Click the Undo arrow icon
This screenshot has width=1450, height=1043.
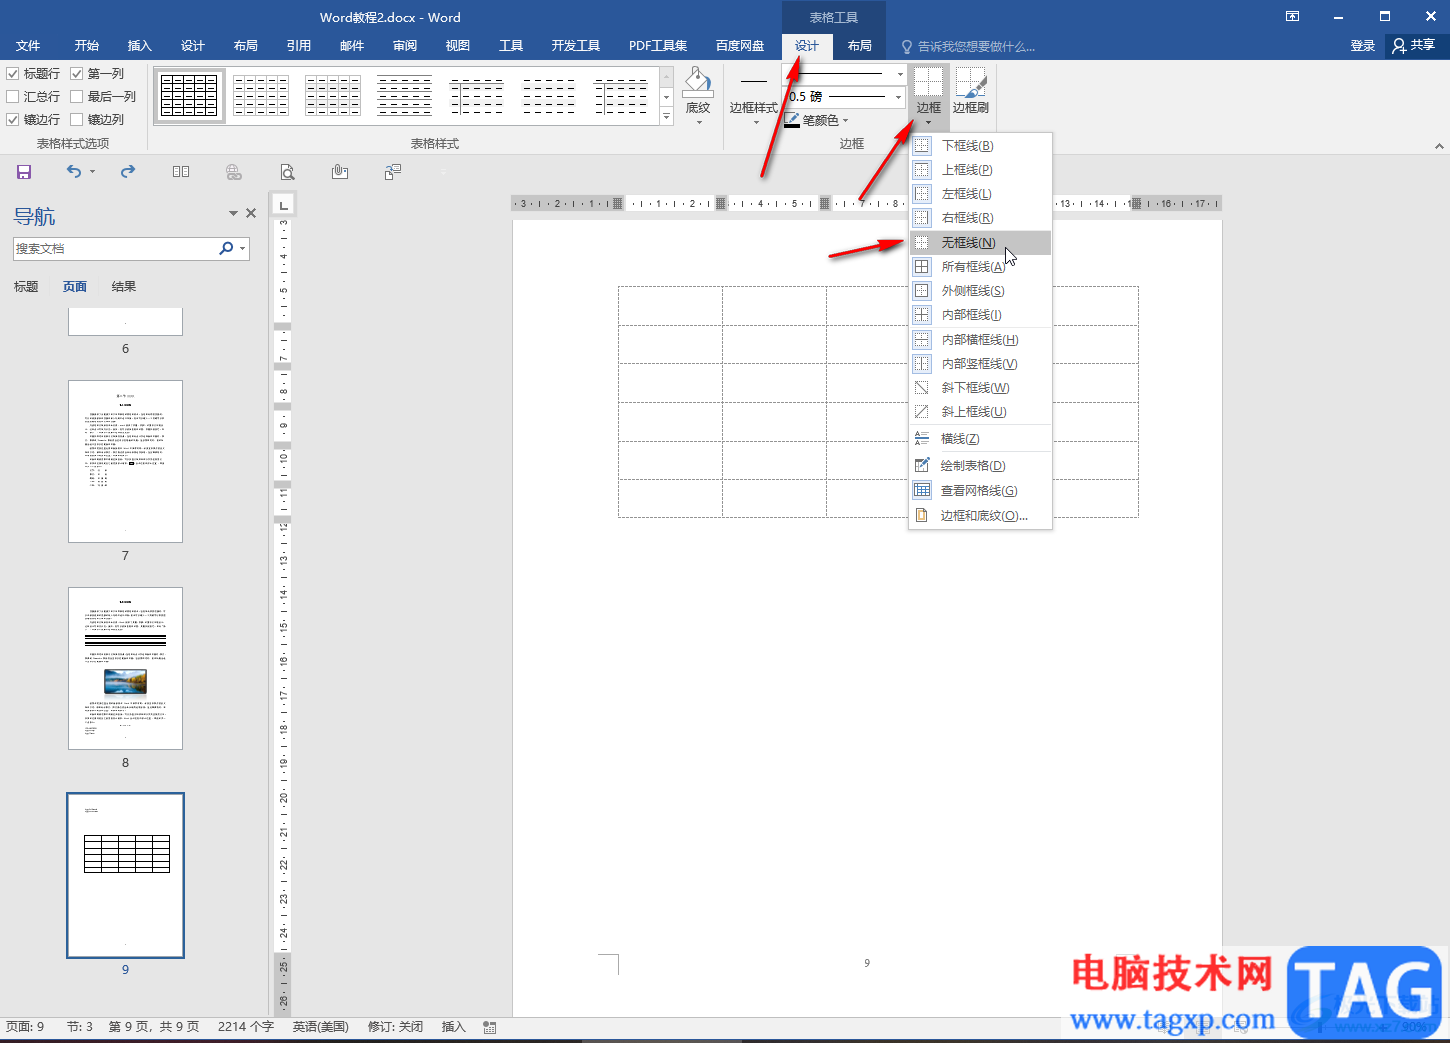pyautogui.click(x=74, y=172)
